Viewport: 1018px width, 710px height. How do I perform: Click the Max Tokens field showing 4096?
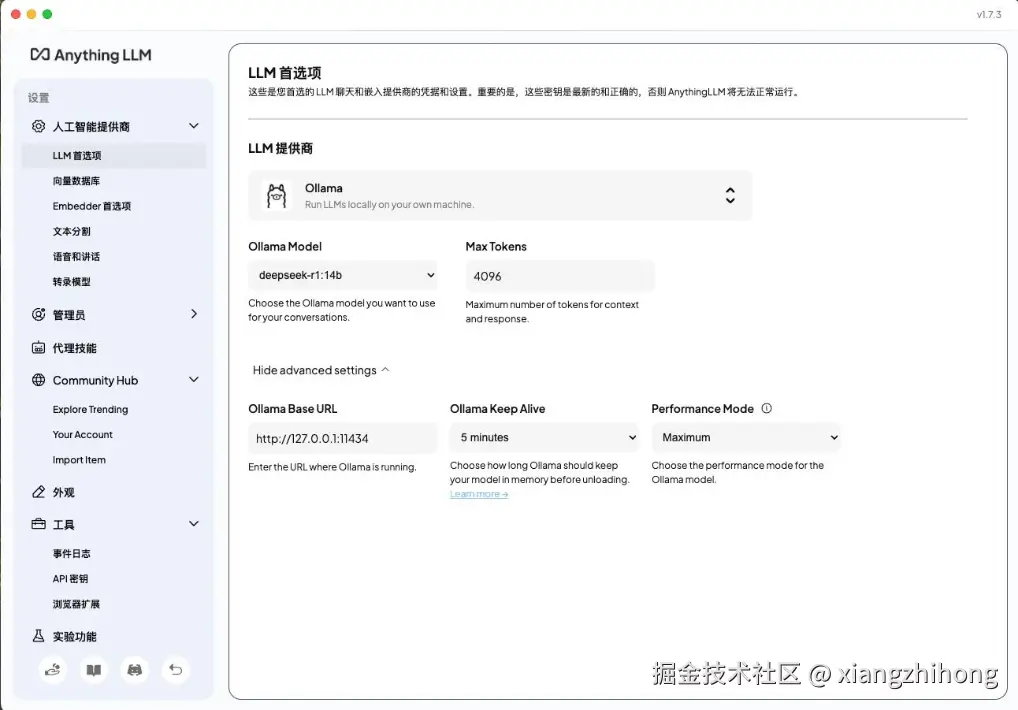(x=560, y=276)
